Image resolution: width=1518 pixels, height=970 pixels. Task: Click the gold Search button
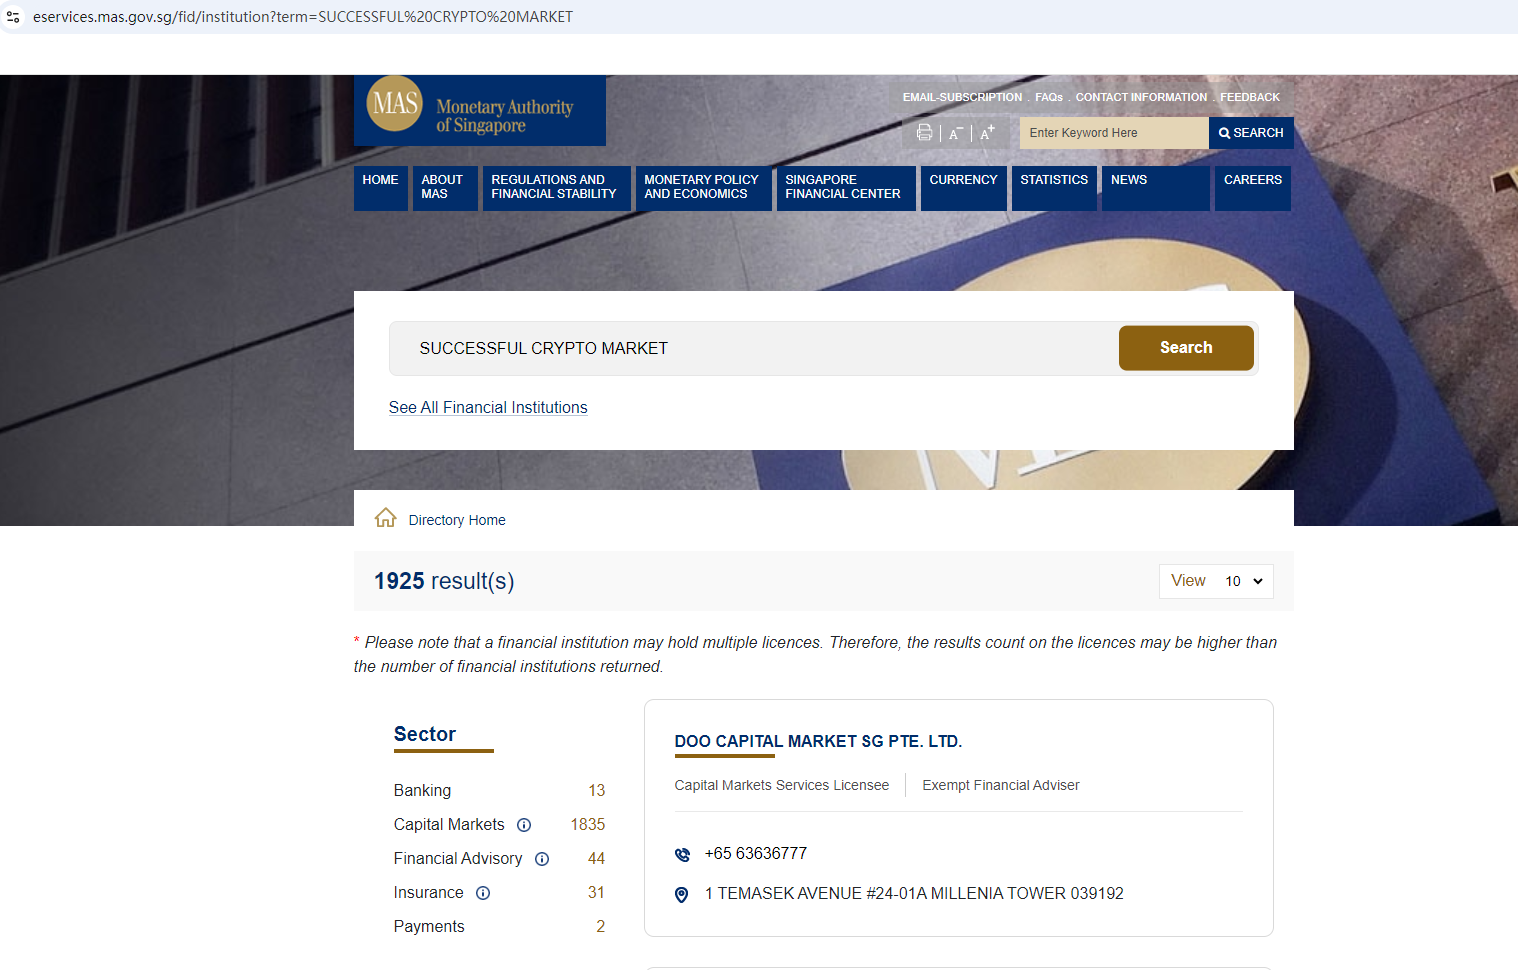(1186, 348)
